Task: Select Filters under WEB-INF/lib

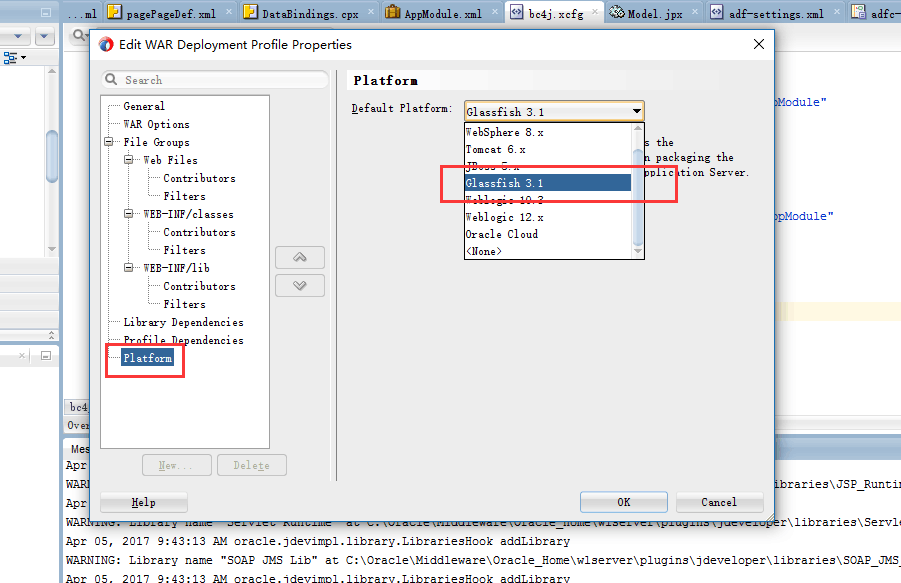Action: click(184, 304)
